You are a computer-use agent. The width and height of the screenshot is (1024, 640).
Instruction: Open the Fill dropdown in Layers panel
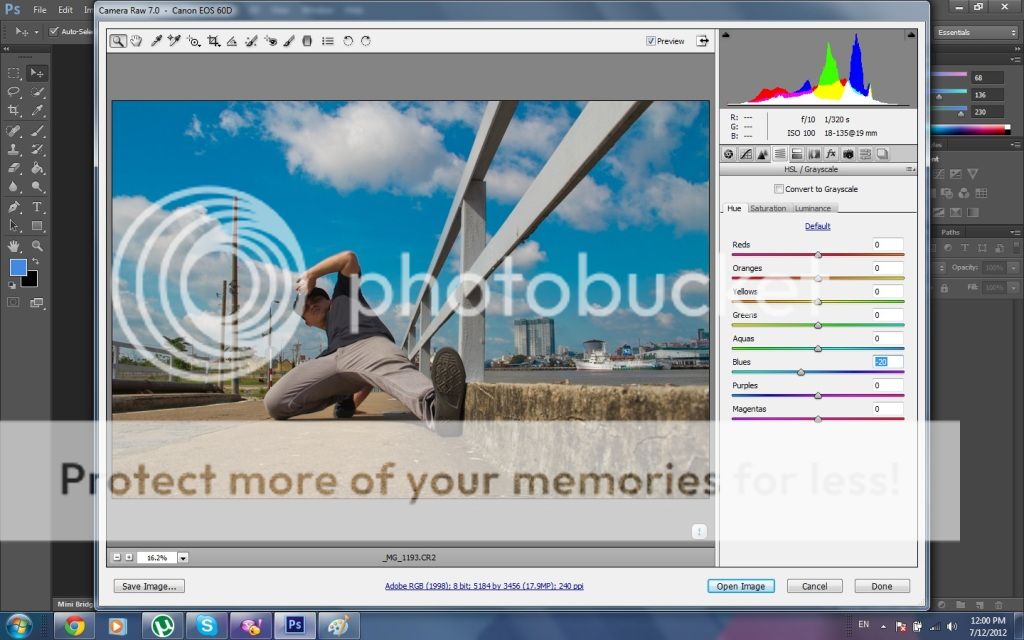(1013, 288)
